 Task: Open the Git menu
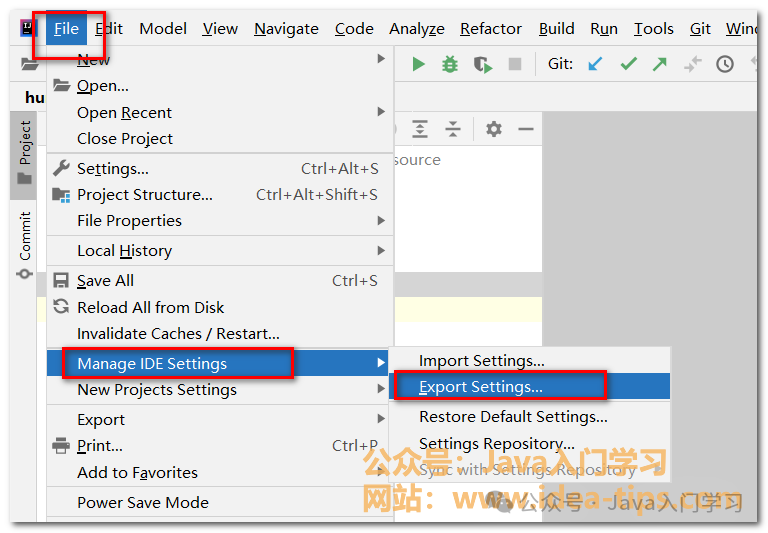pyautogui.click(x=700, y=28)
